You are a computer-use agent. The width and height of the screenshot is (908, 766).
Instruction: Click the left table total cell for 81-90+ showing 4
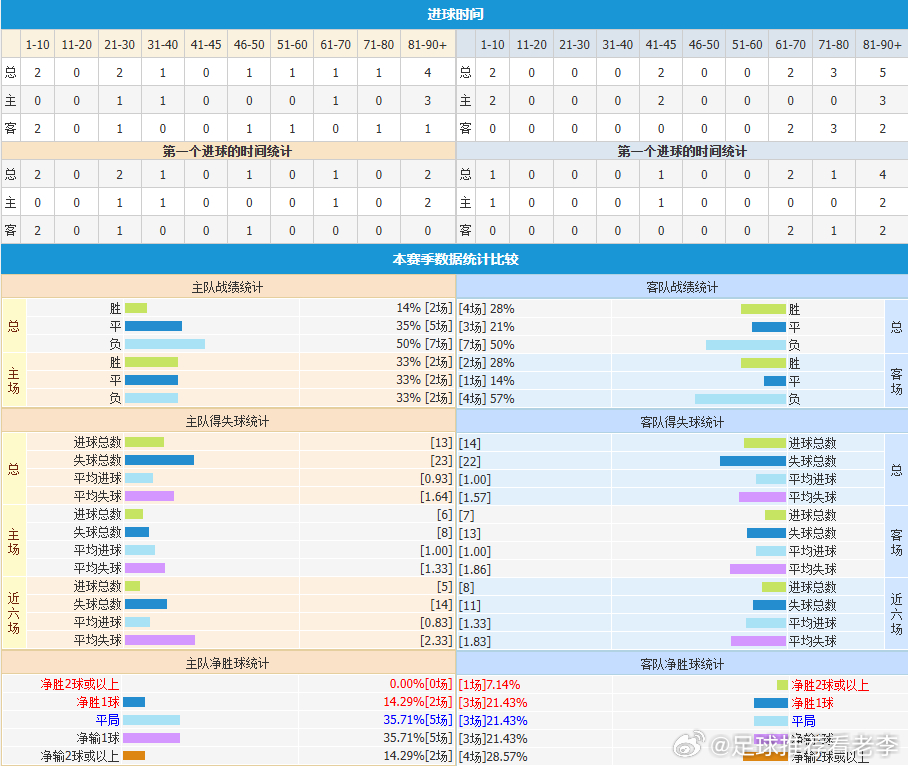click(427, 72)
